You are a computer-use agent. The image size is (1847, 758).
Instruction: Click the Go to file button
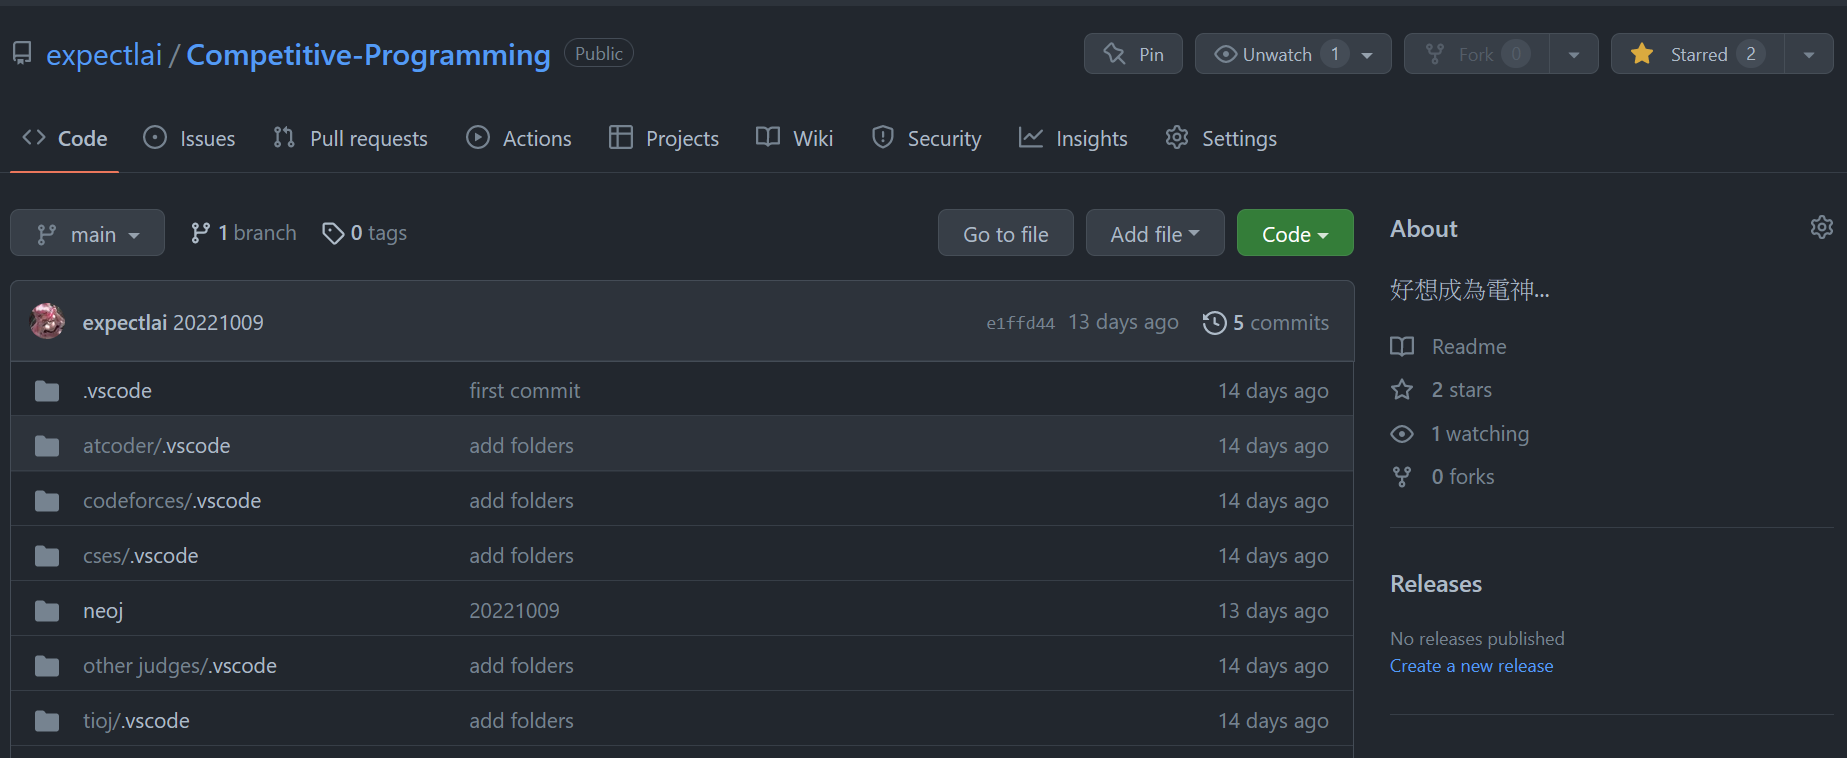click(1005, 233)
